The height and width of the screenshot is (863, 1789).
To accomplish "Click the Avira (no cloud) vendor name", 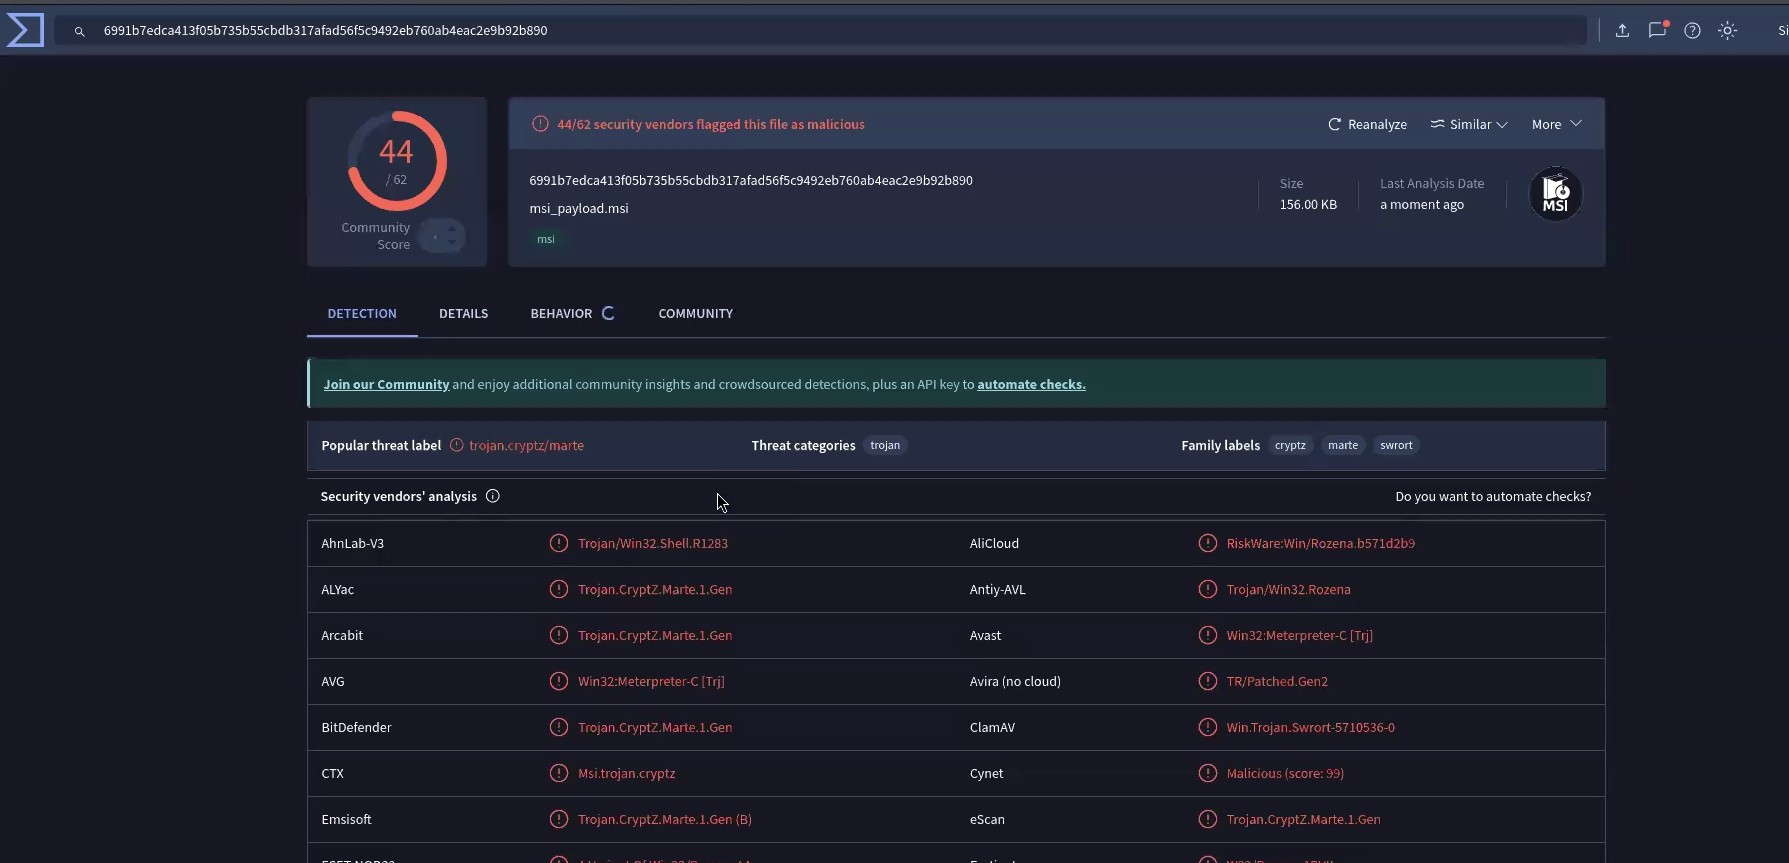I will point(1015,681).
